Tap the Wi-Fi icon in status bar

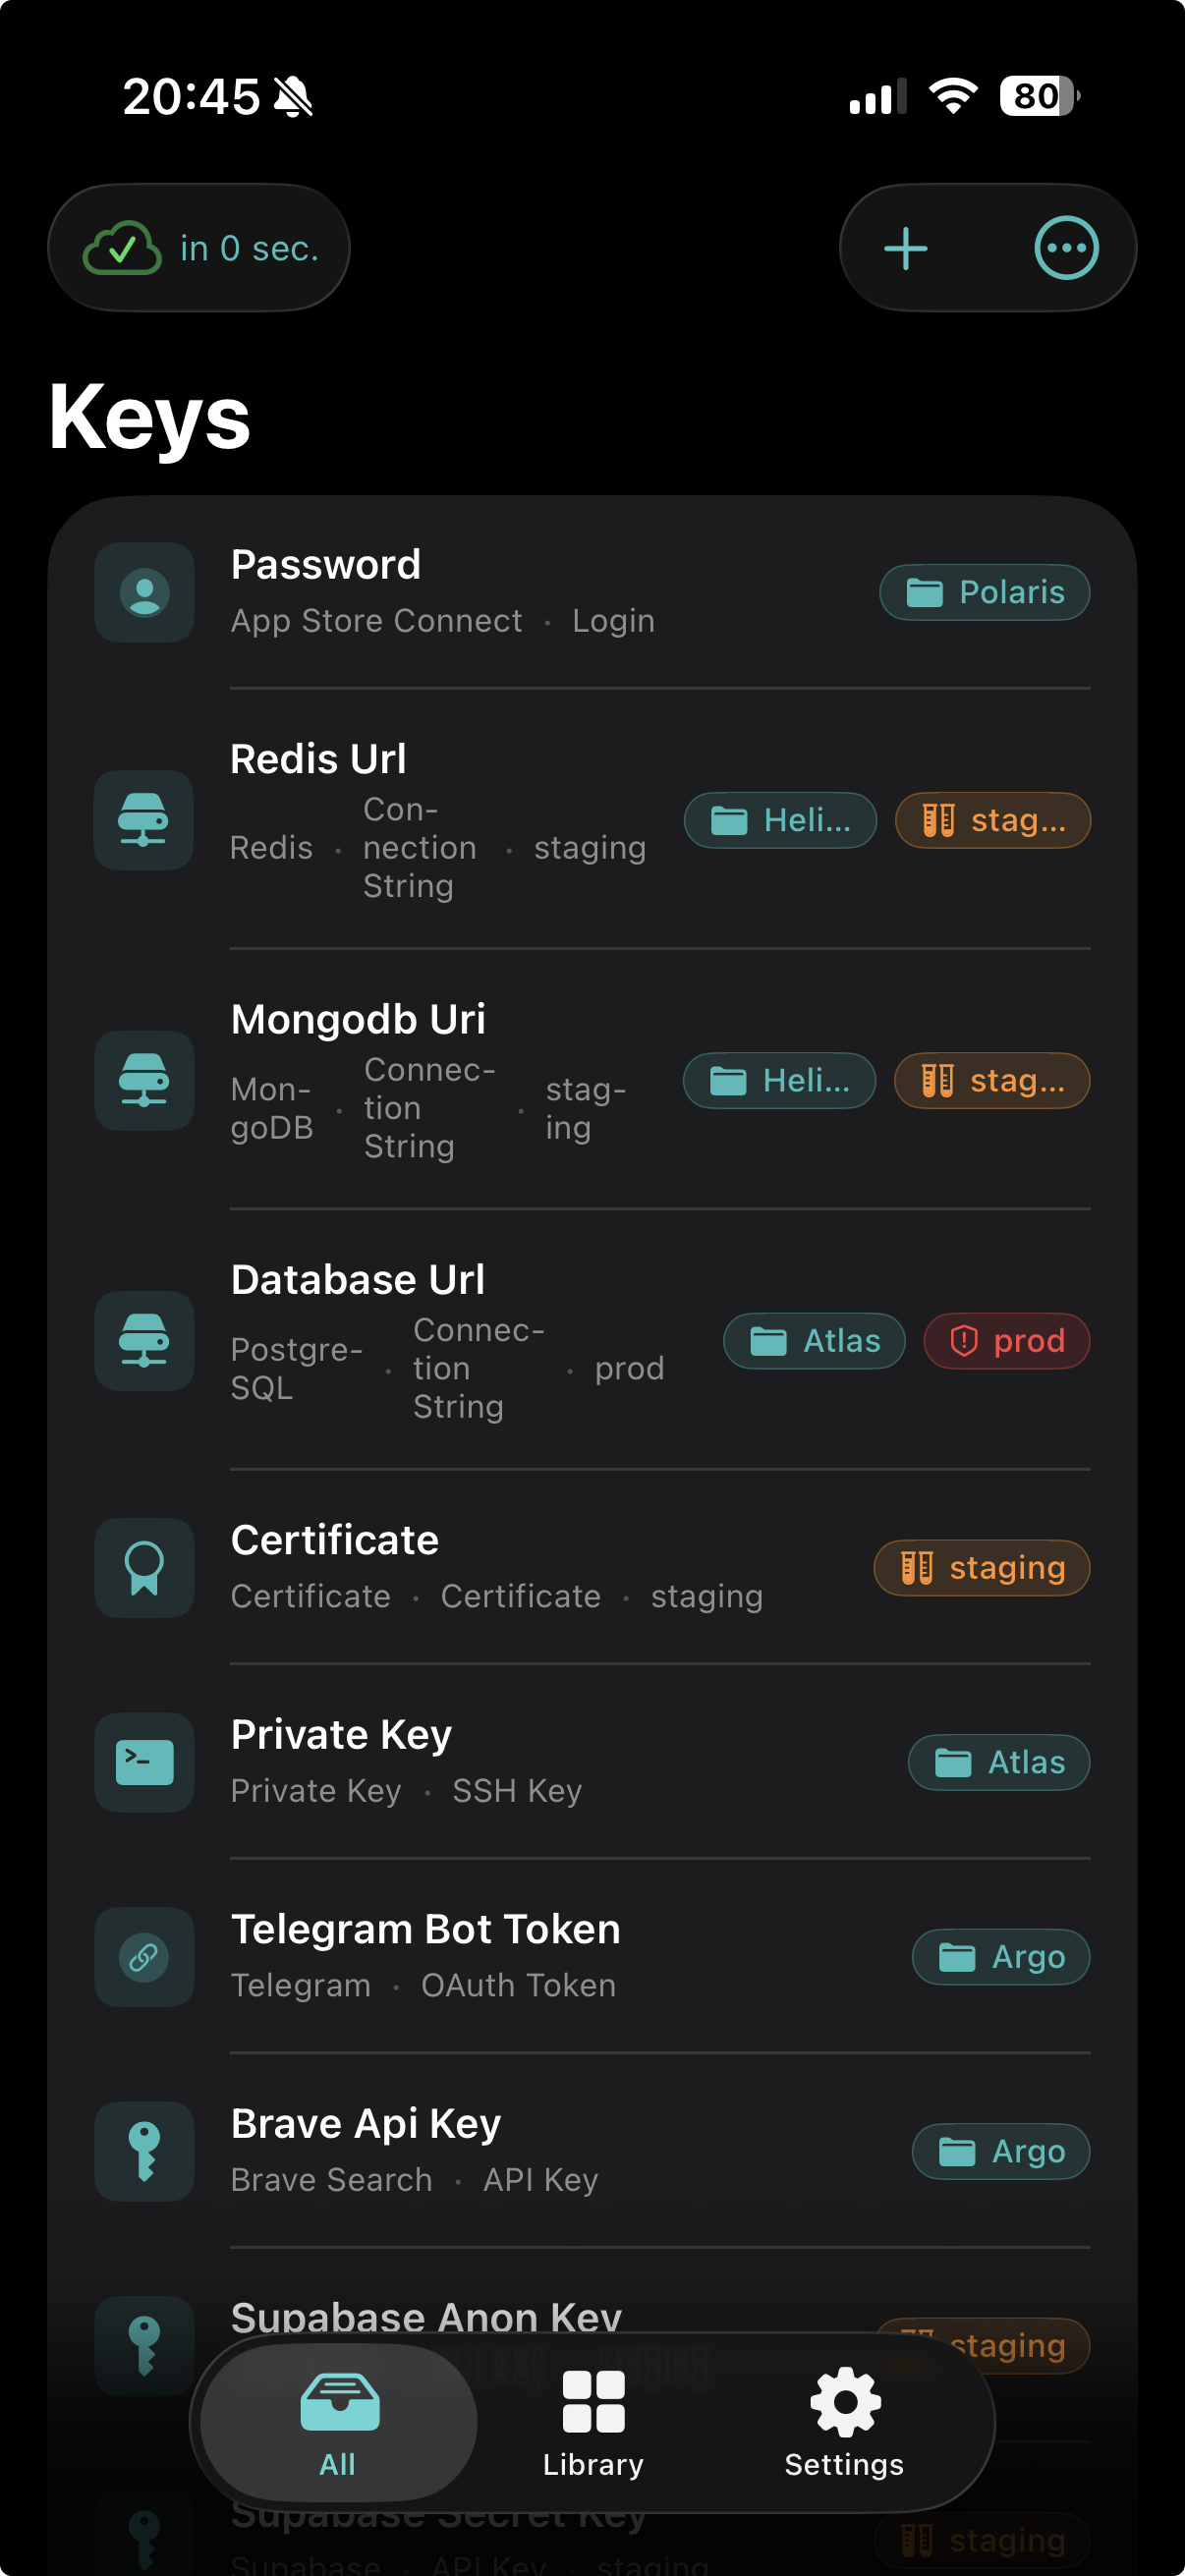(953, 96)
